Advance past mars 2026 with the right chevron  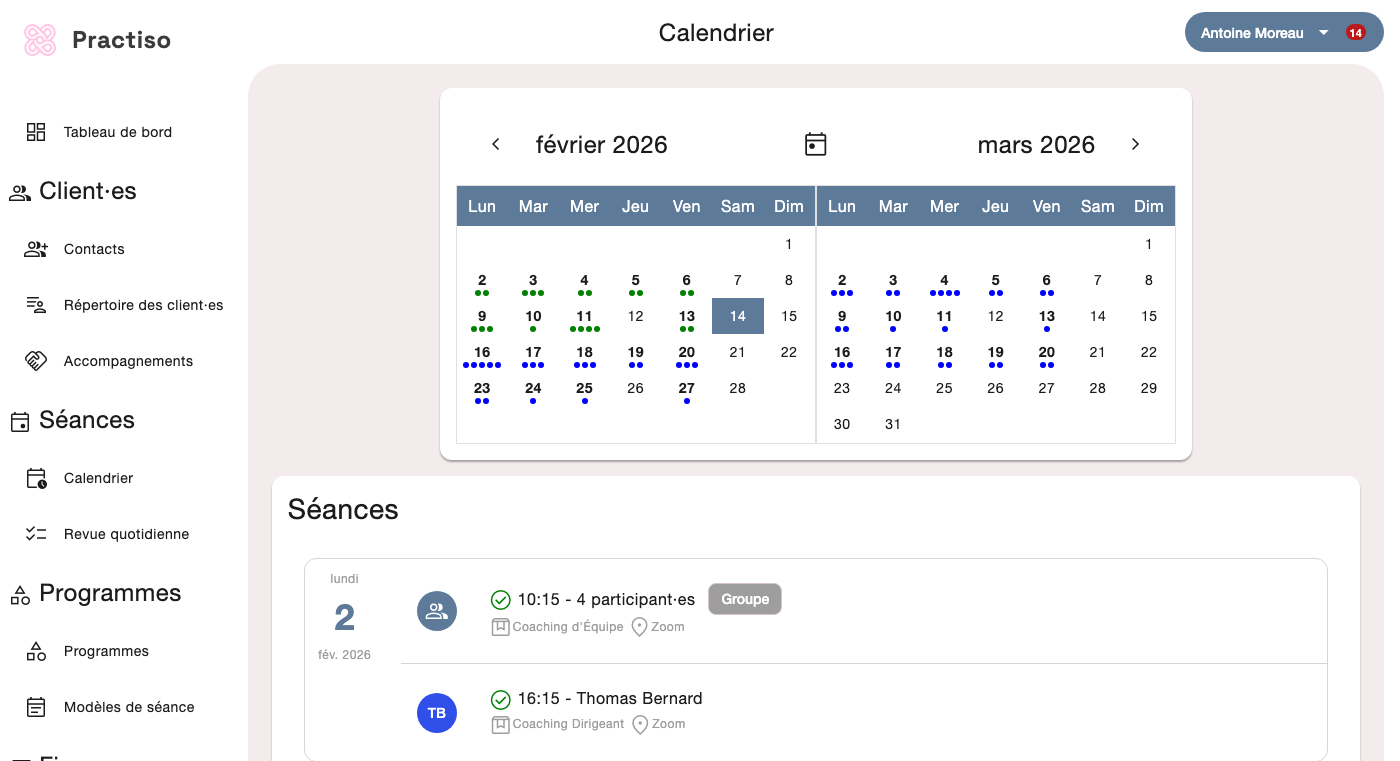(1135, 143)
